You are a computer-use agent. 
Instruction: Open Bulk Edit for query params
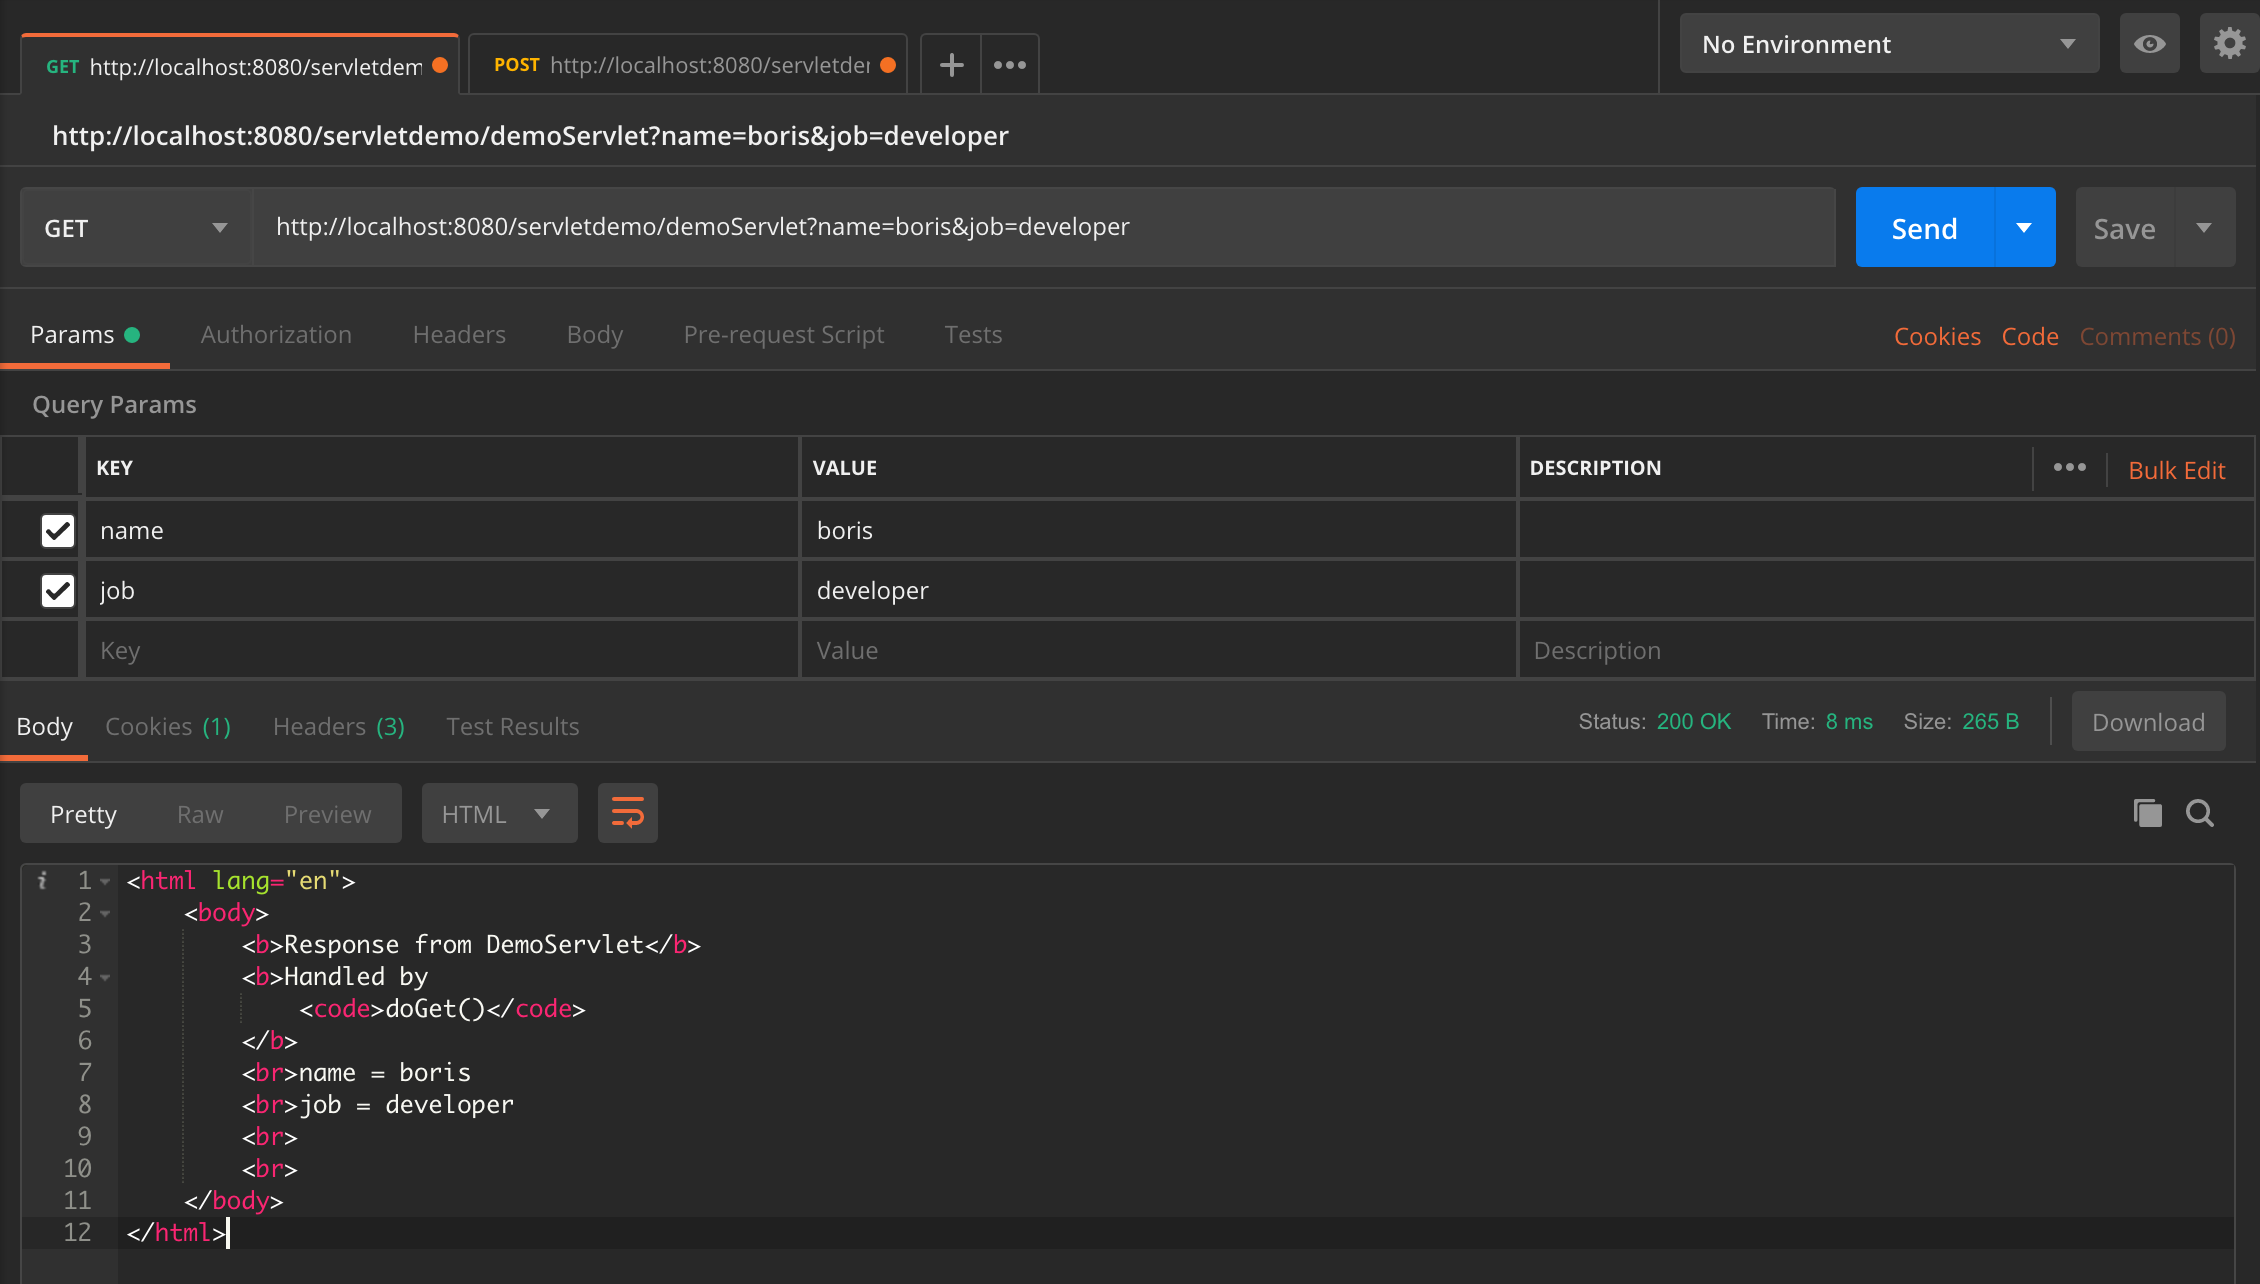pyautogui.click(x=2177, y=469)
